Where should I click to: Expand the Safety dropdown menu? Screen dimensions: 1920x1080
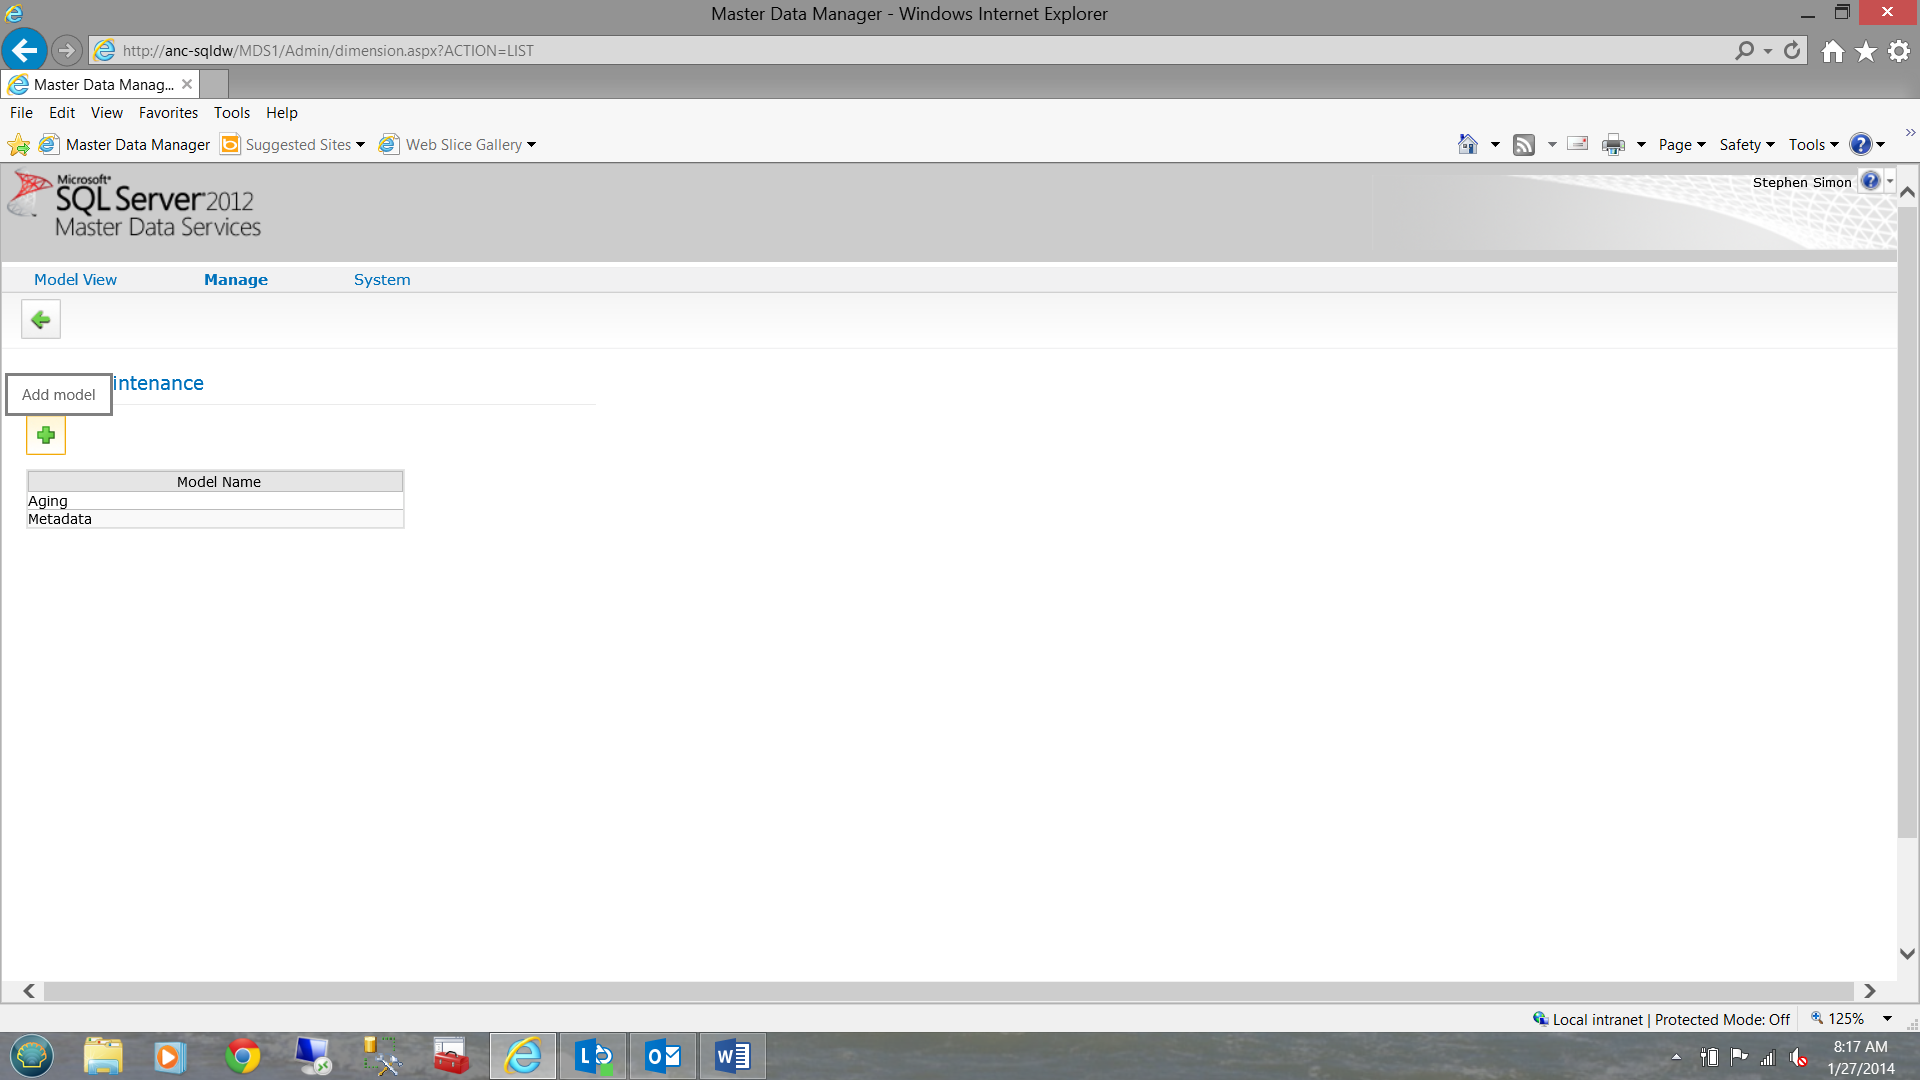click(1746, 145)
